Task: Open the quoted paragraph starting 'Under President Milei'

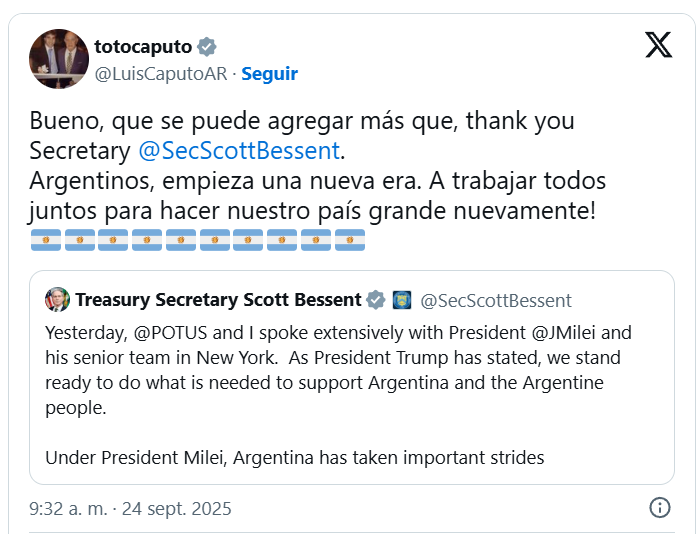Action: click(294, 457)
